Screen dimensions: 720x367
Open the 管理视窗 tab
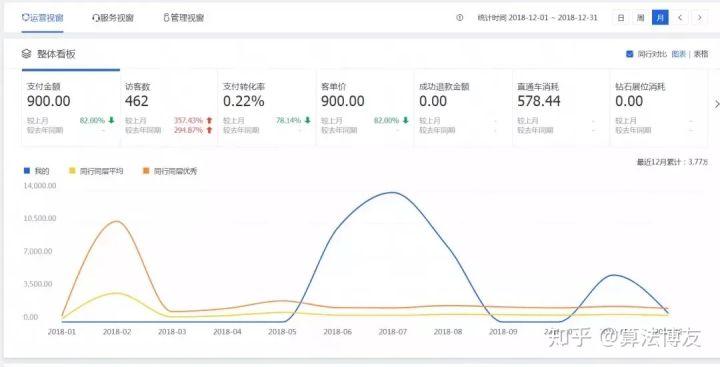pyautogui.click(x=184, y=18)
